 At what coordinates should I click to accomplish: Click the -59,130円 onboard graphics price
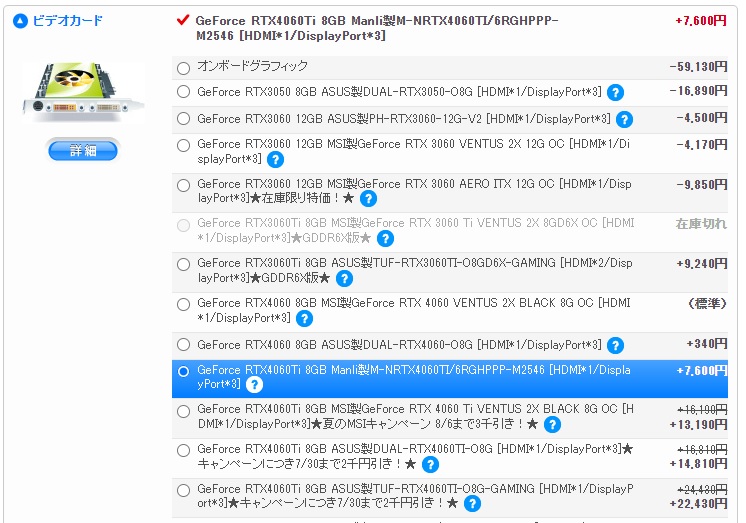pyautogui.click(x=698, y=67)
